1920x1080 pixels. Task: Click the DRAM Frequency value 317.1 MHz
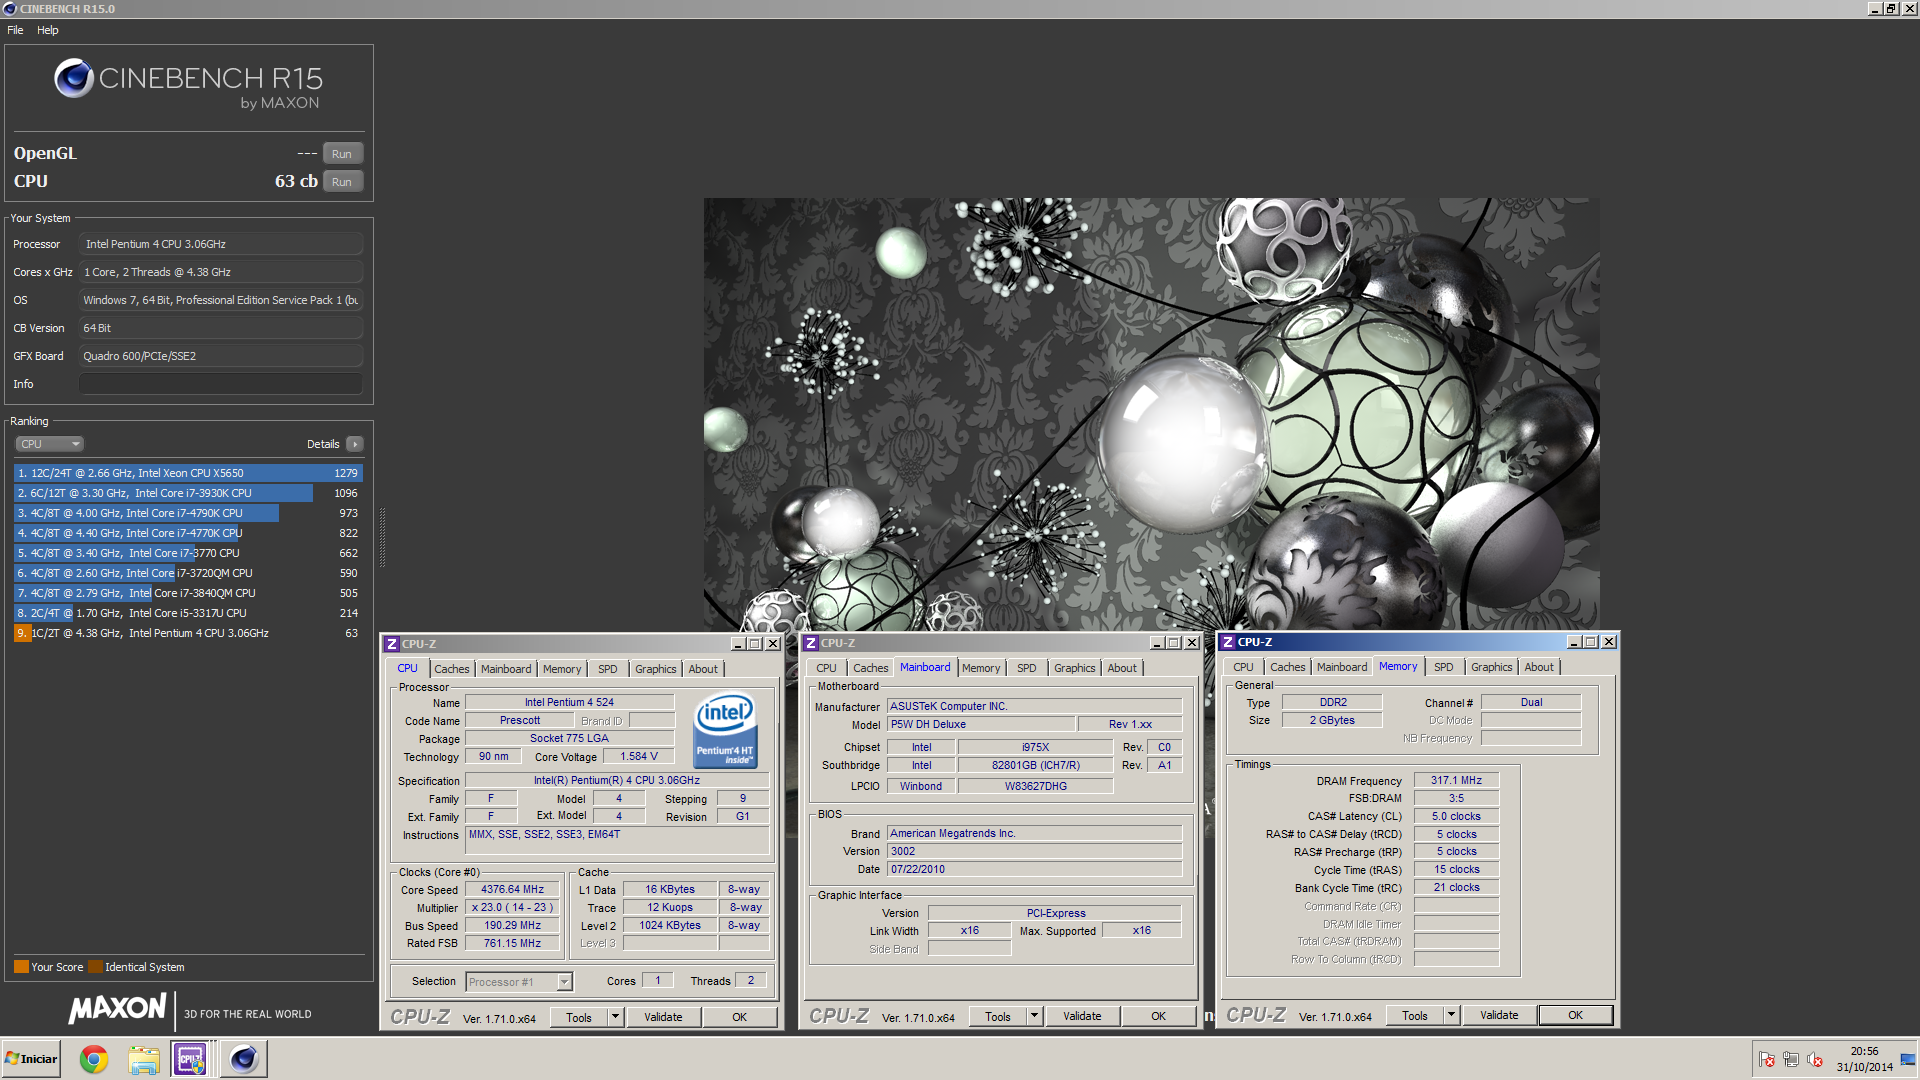point(1456,780)
